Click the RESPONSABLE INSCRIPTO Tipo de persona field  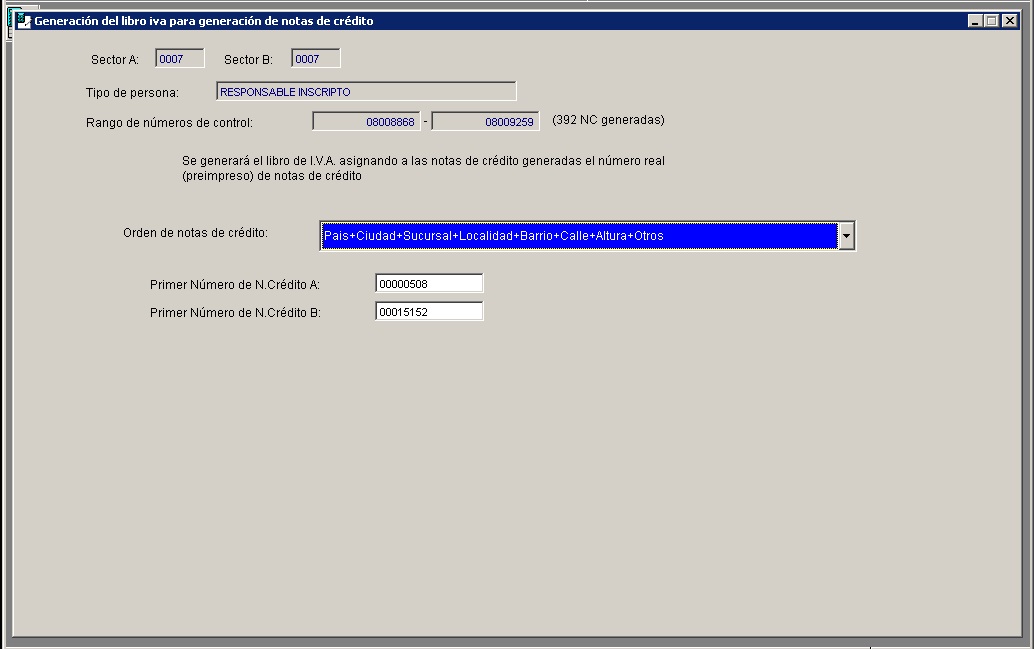pos(366,92)
